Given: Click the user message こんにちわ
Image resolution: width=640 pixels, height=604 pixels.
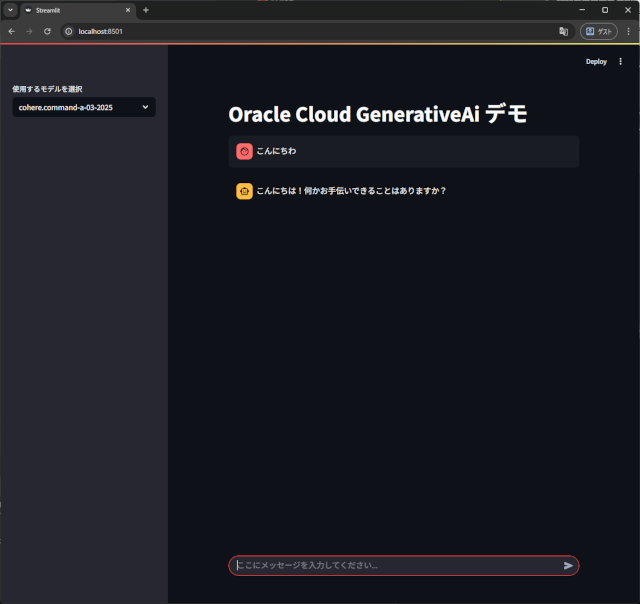Looking at the screenshot, I should click(x=276, y=151).
